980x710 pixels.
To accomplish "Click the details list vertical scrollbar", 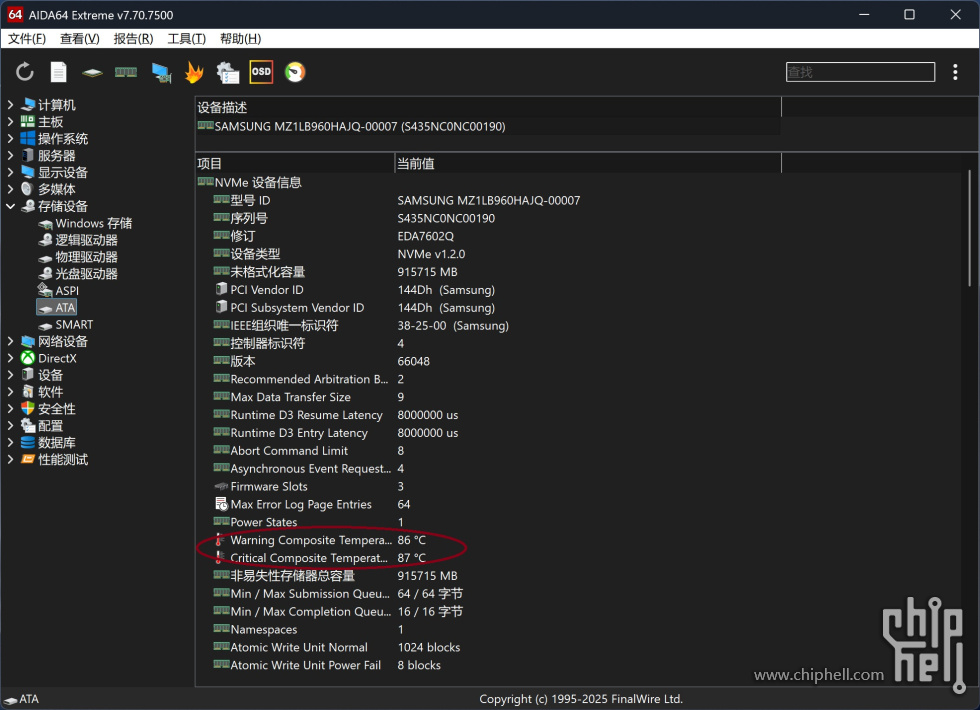I will (x=969, y=228).
